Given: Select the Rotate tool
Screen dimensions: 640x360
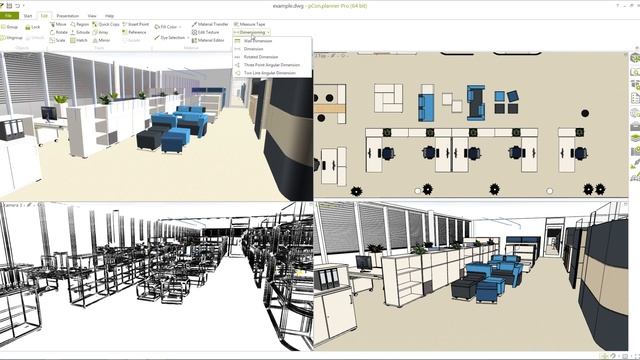Looking at the screenshot, I should click(59, 32).
